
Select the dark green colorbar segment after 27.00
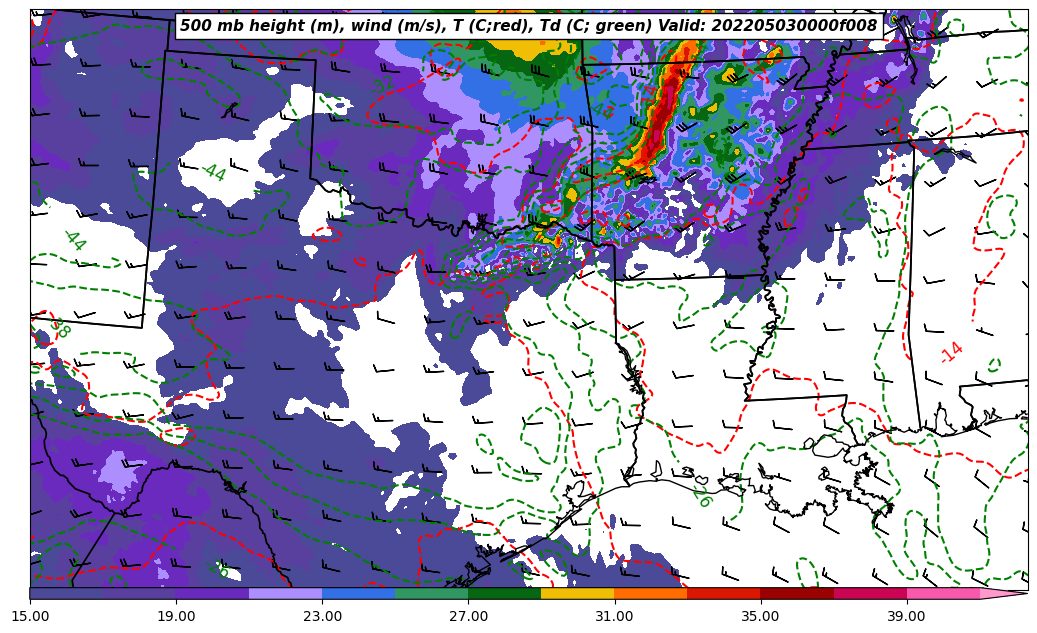click(505, 594)
